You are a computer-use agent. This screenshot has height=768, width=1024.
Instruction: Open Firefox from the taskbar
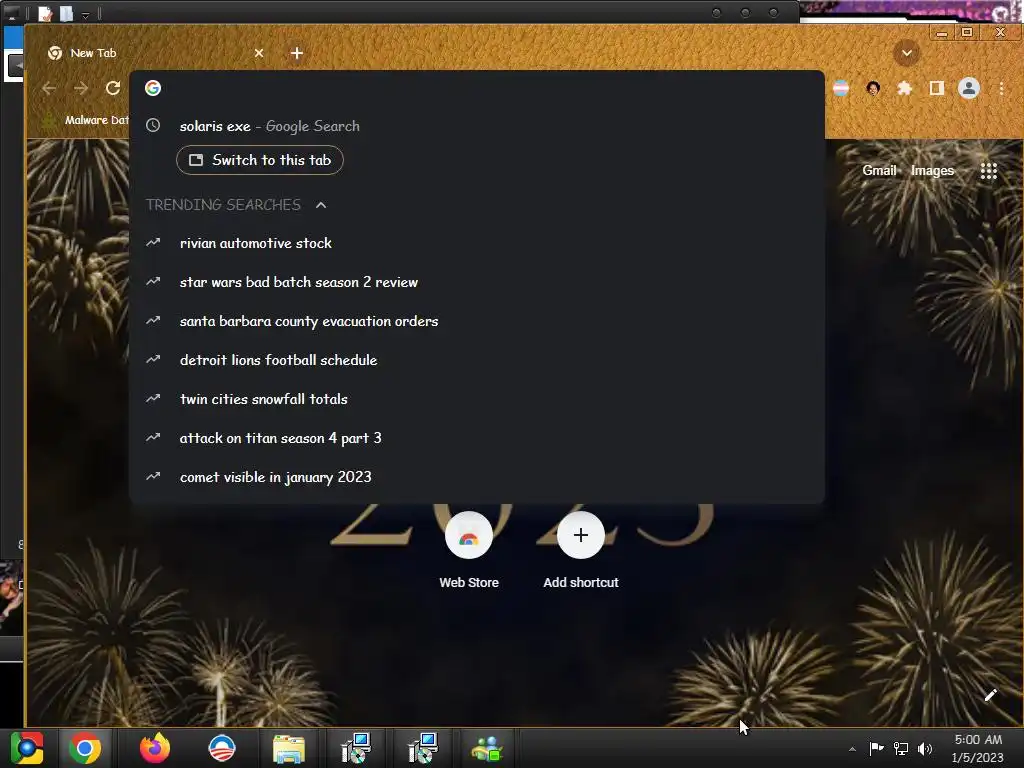[155, 748]
